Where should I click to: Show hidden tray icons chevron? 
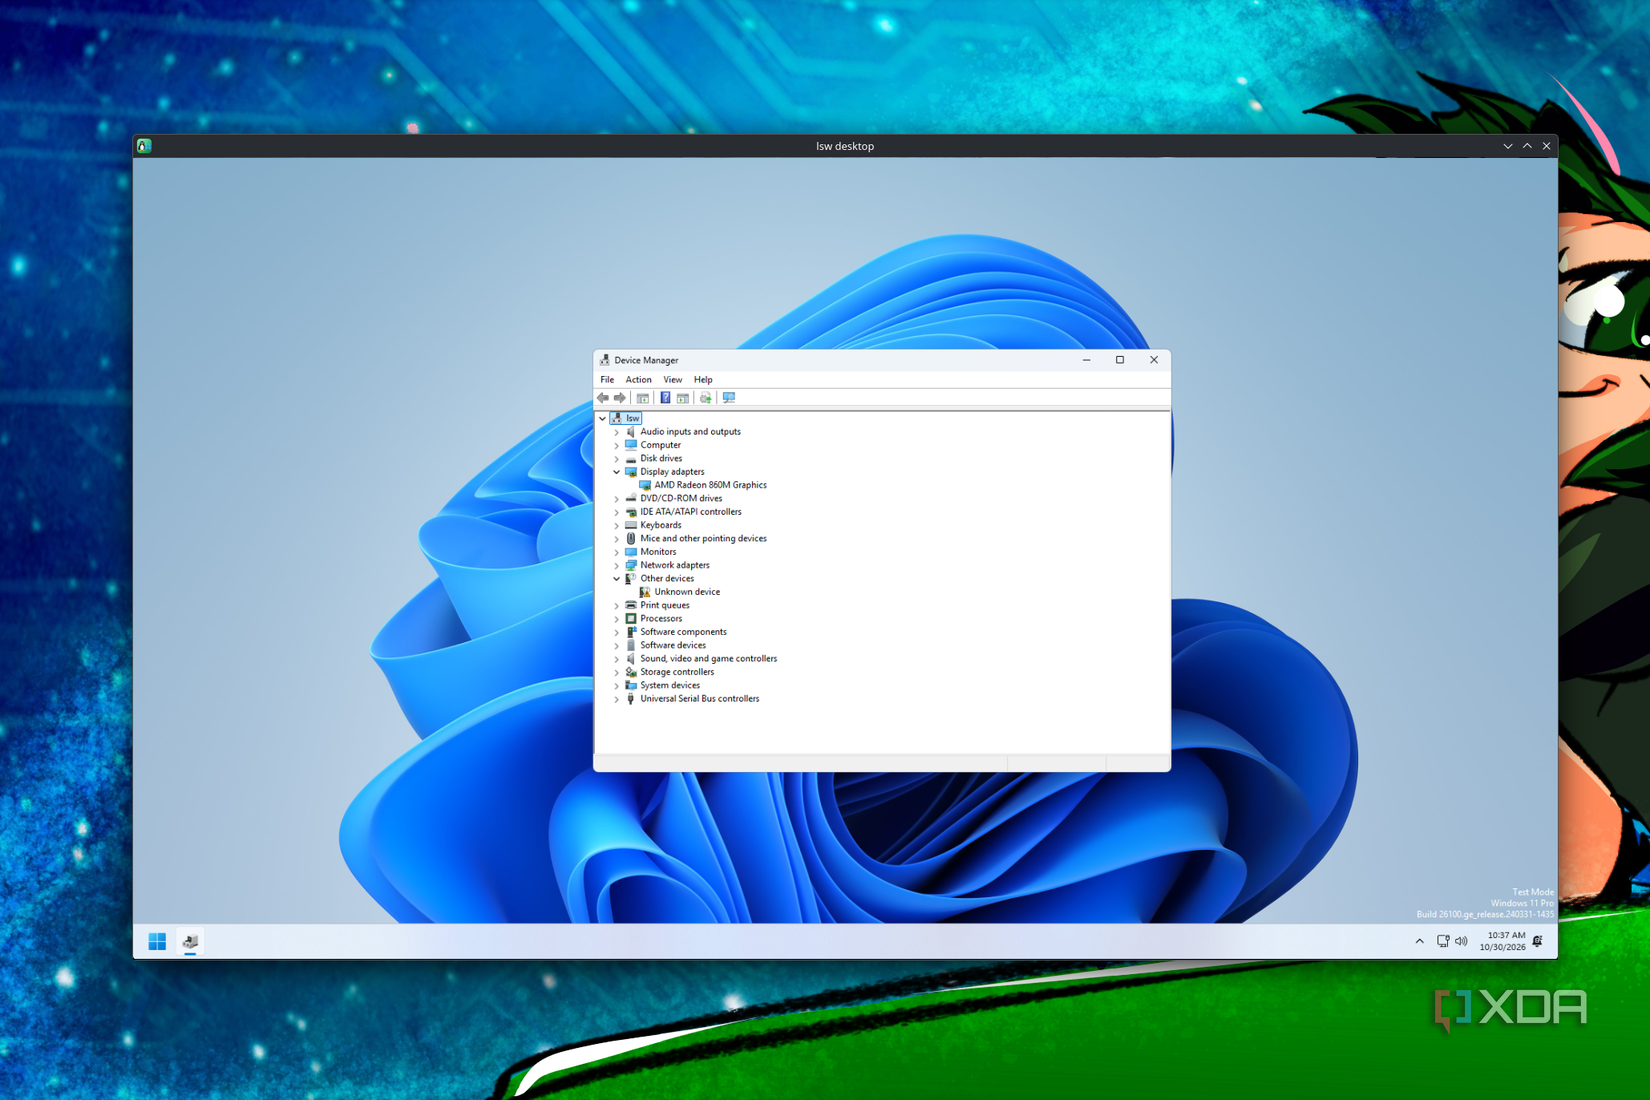point(1419,941)
